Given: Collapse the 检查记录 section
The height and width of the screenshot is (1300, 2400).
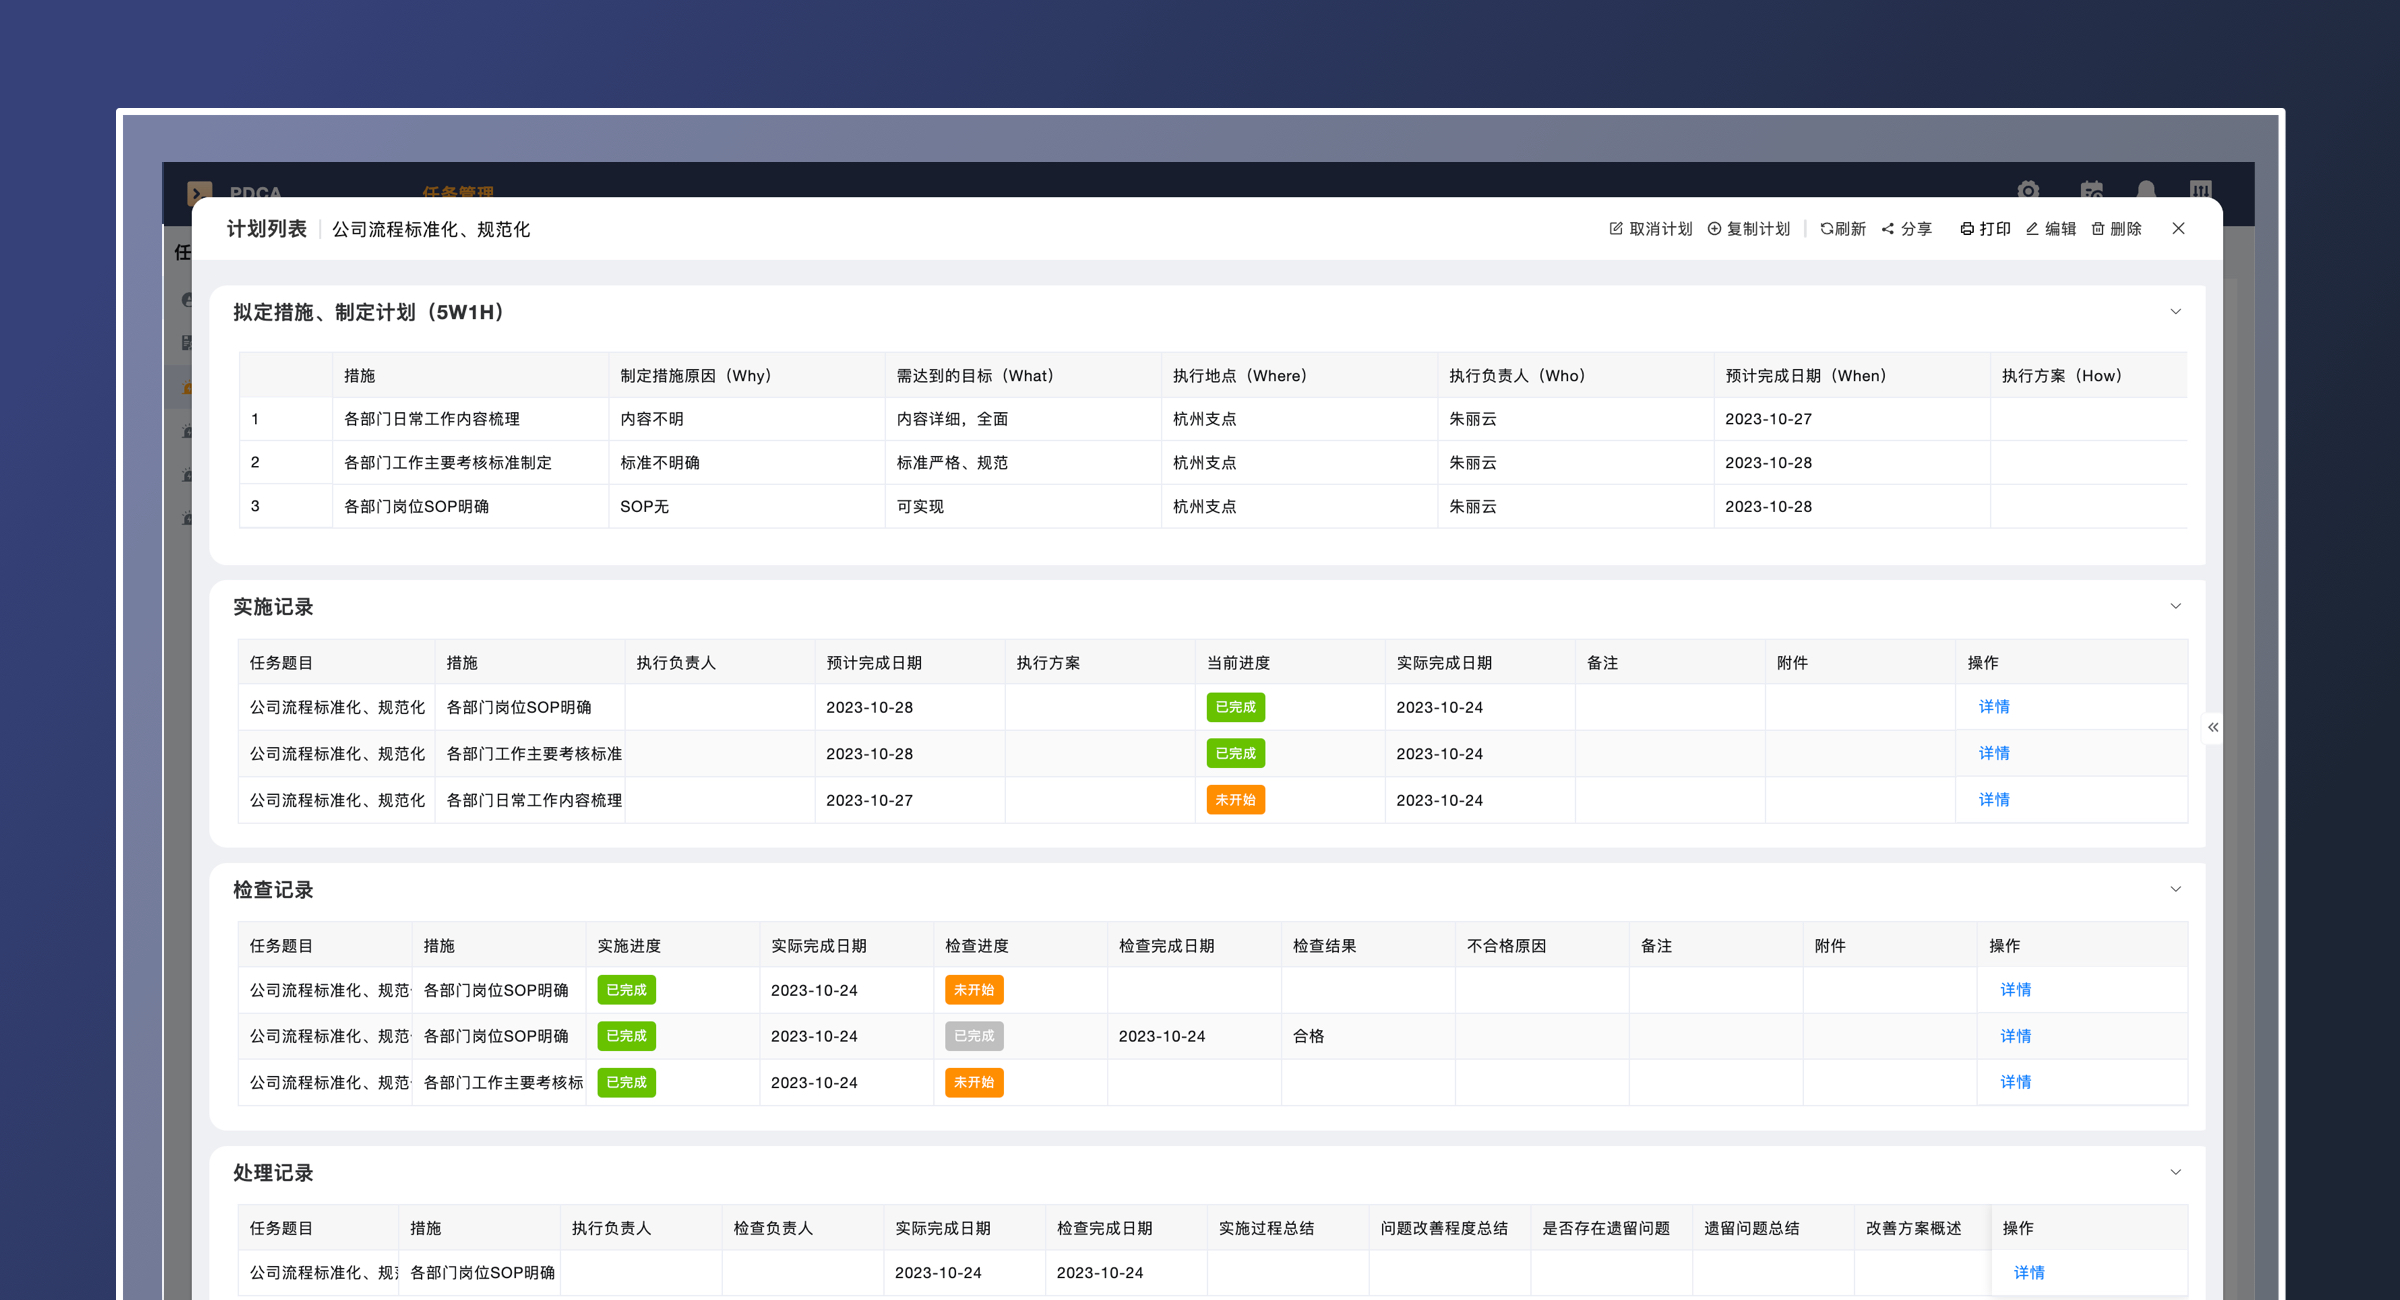Looking at the screenshot, I should 2175,889.
